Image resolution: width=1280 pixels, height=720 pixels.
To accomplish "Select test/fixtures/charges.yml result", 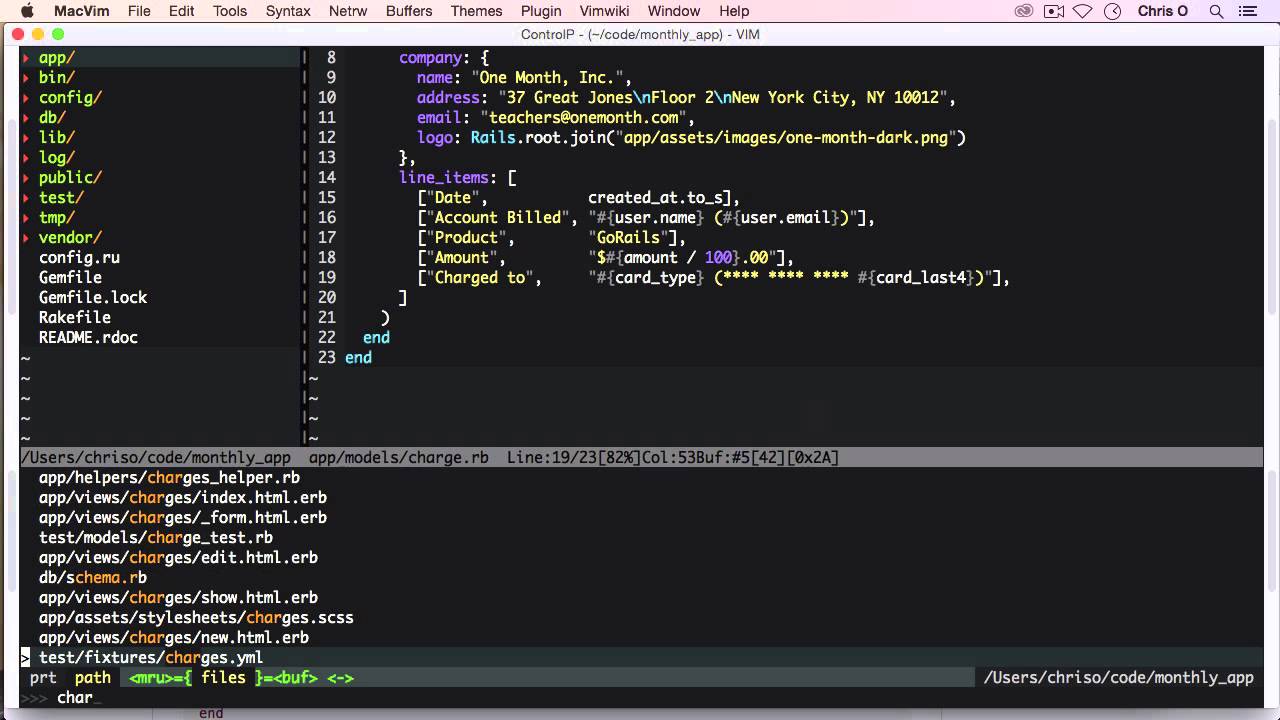I will click(x=151, y=658).
